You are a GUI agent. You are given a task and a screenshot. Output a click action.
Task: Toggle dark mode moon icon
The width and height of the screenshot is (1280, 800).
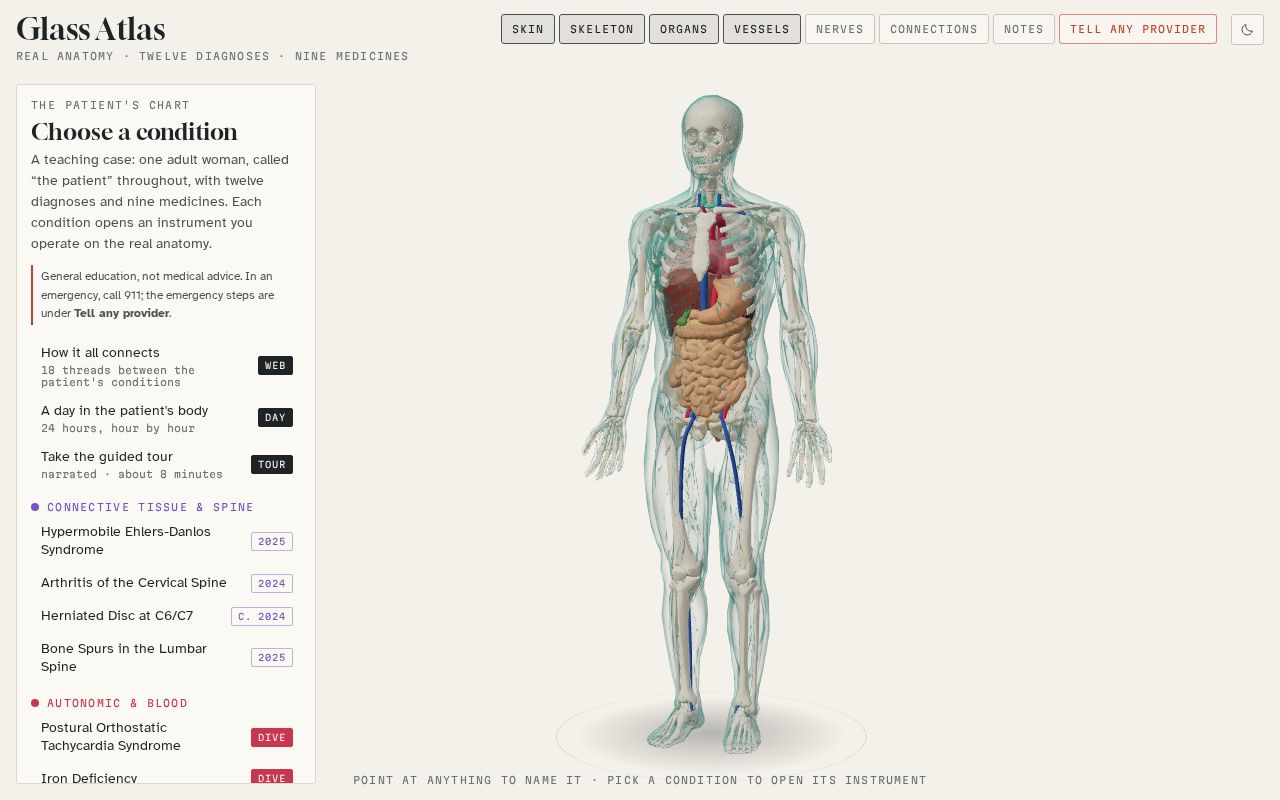click(1247, 29)
